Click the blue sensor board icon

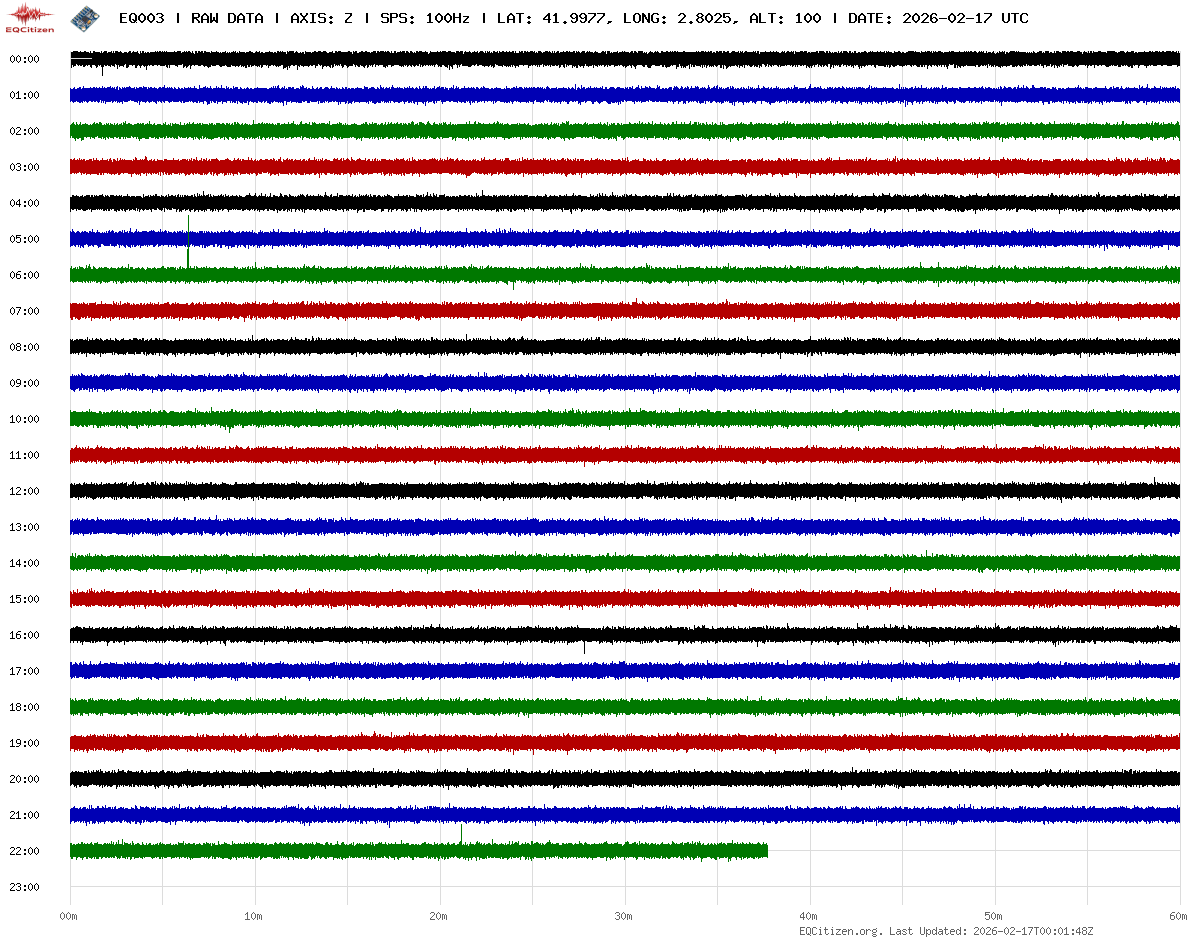[x=83, y=17]
